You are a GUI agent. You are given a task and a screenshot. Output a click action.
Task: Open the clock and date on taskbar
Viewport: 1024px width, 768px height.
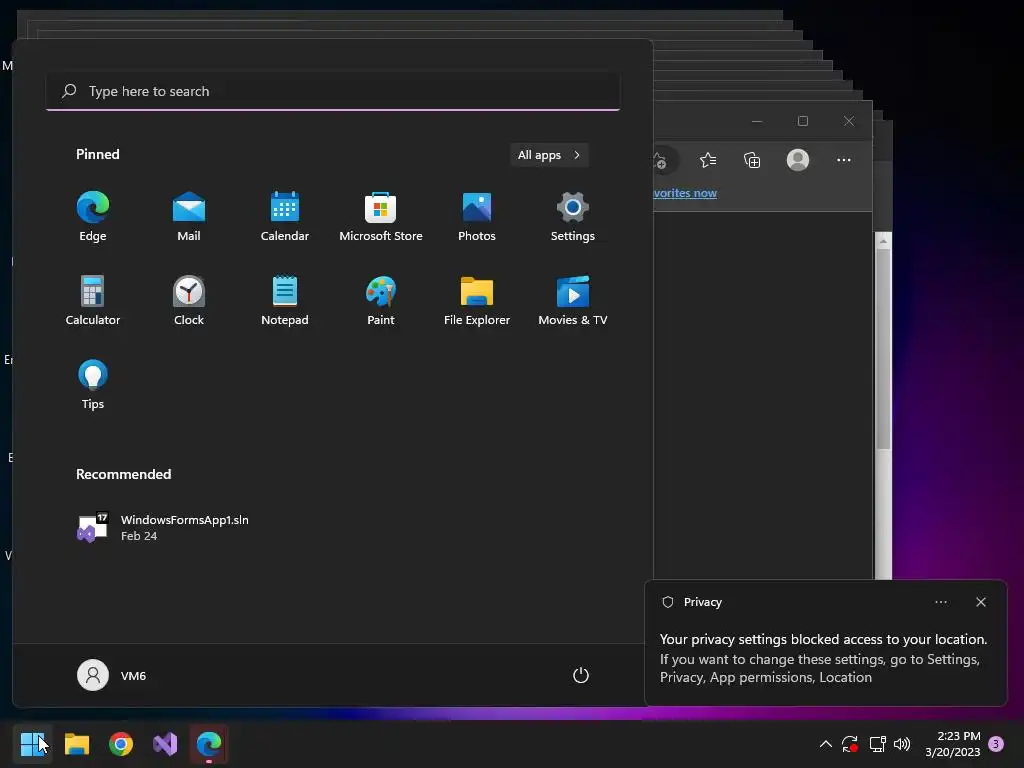click(953, 744)
